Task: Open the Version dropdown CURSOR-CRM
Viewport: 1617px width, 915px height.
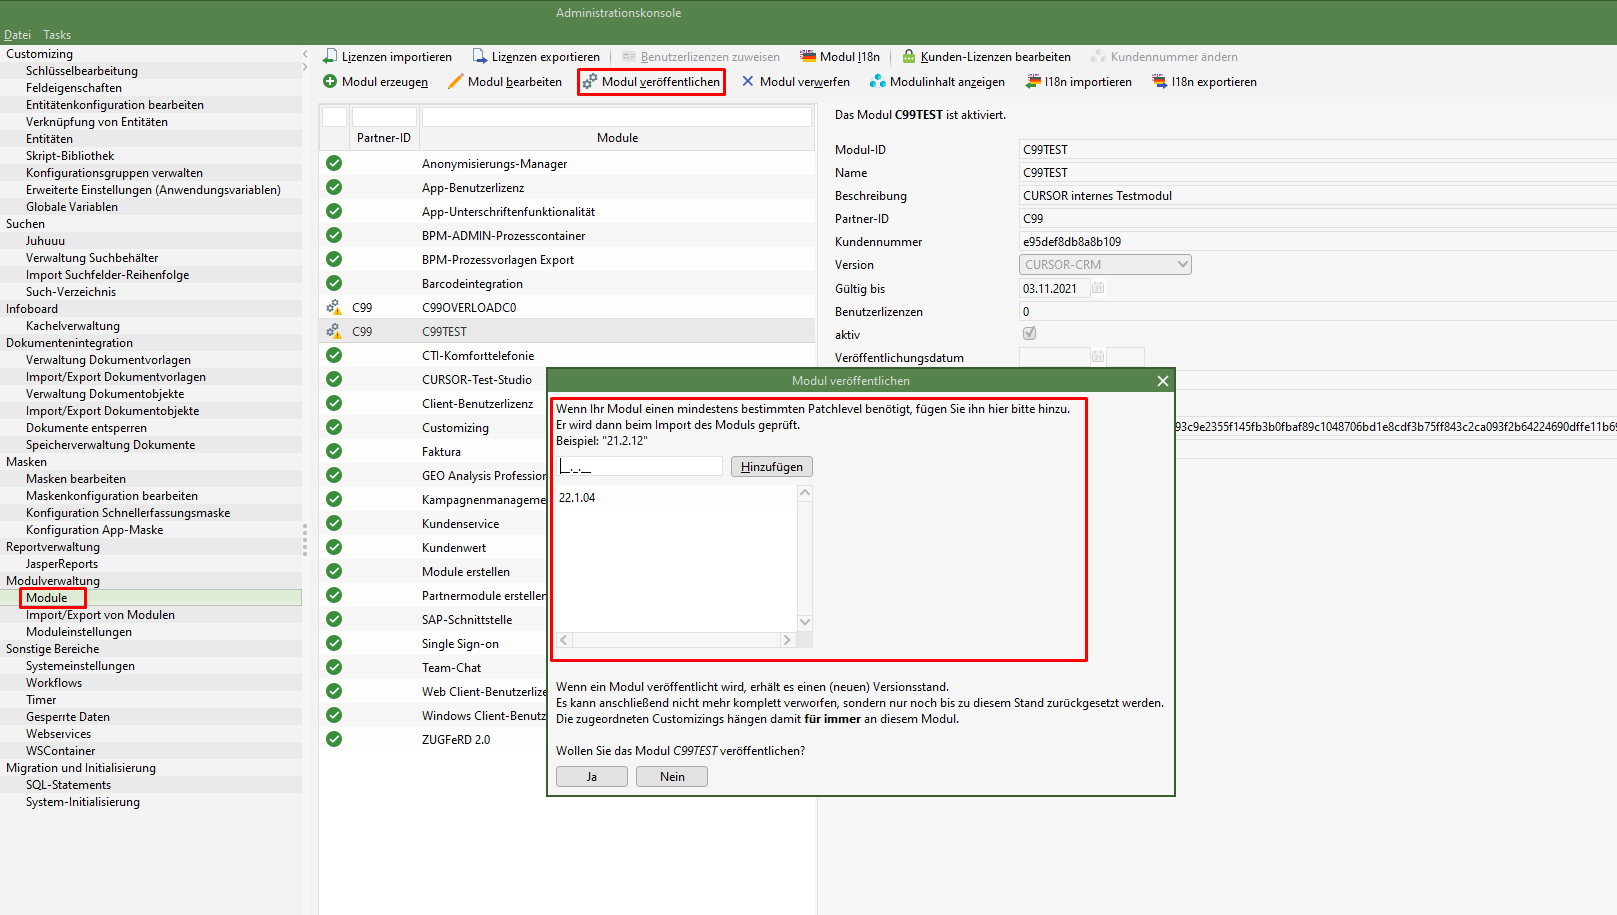Action: point(1183,265)
